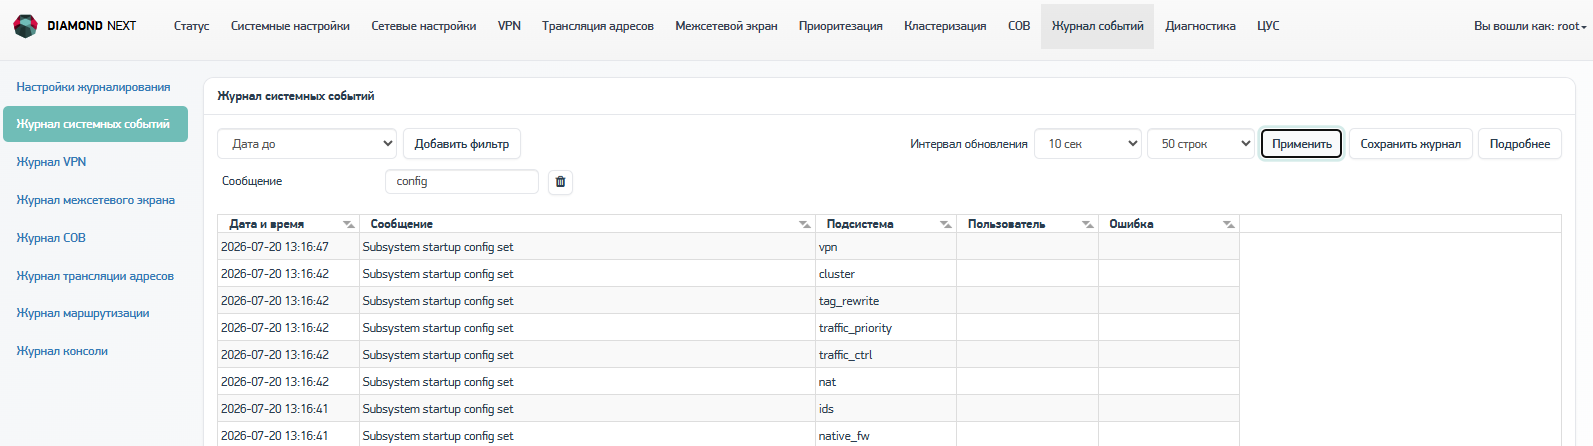Open the СОВ menu item
Image resolution: width=1593 pixels, height=446 pixels.
(1019, 26)
